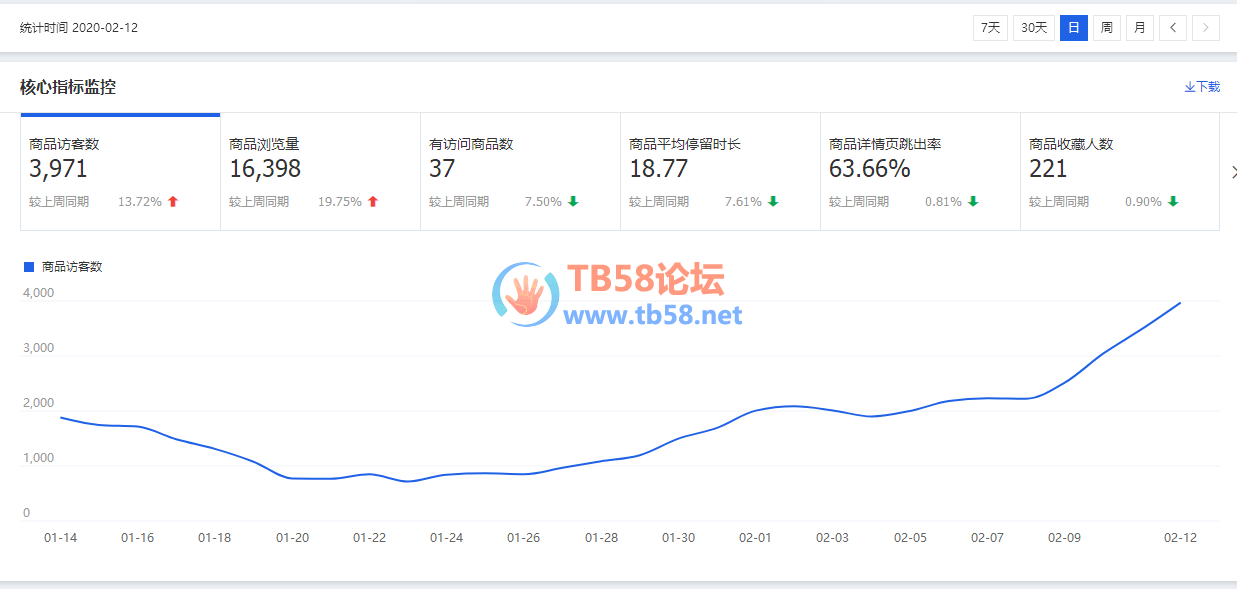The width and height of the screenshot is (1237, 589).
Task: Click the 下载 download link
Action: pyautogui.click(x=1202, y=87)
